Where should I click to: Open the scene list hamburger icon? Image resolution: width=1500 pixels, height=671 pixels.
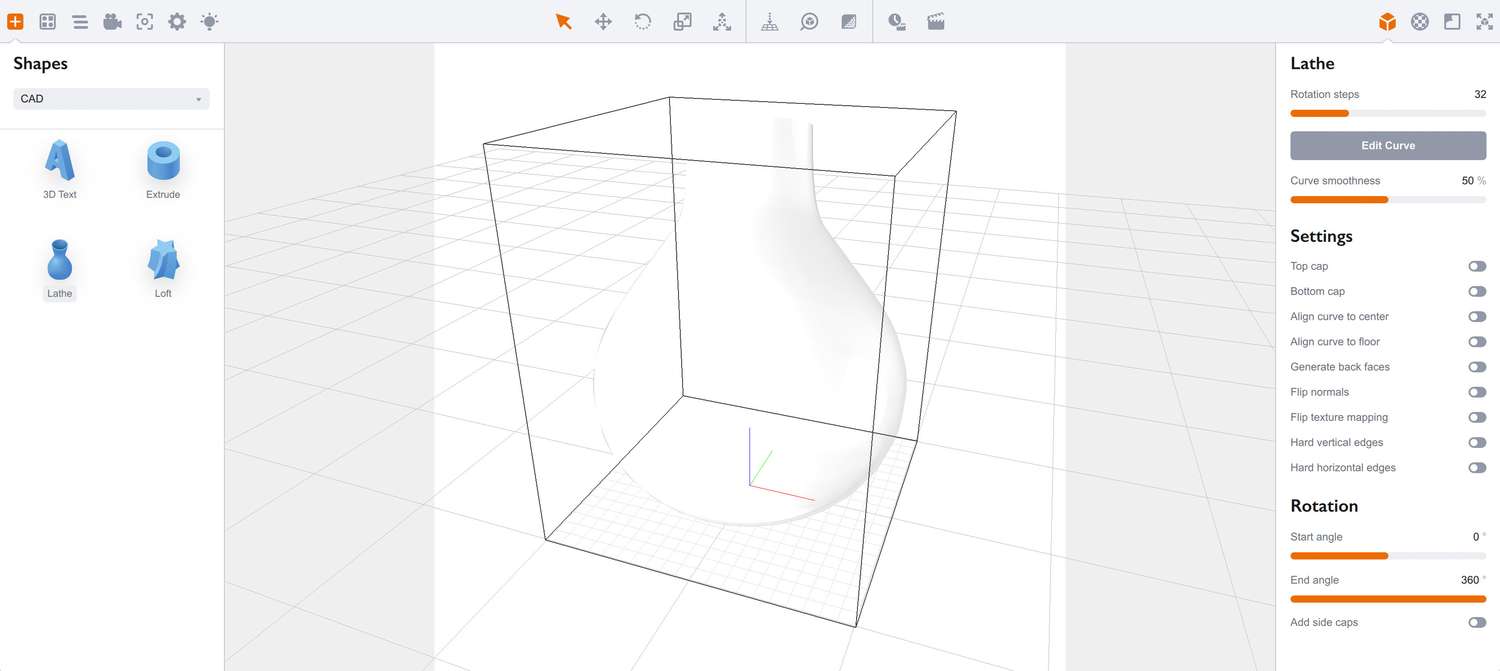coord(80,21)
